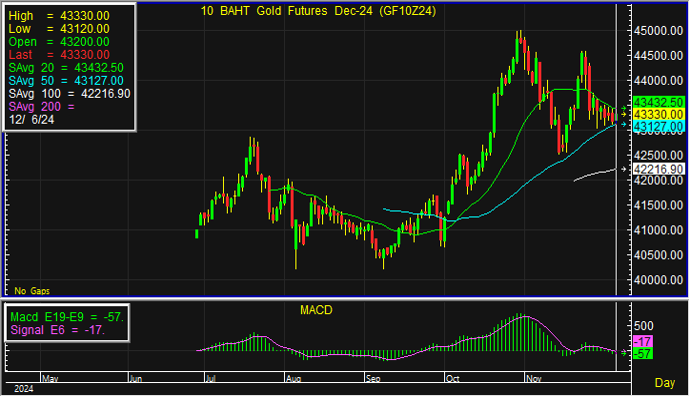Image resolution: width=690 pixels, height=397 pixels.
Task: Click the SAvg 200 legend line
Action: pyautogui.click(x=41, y=107)
